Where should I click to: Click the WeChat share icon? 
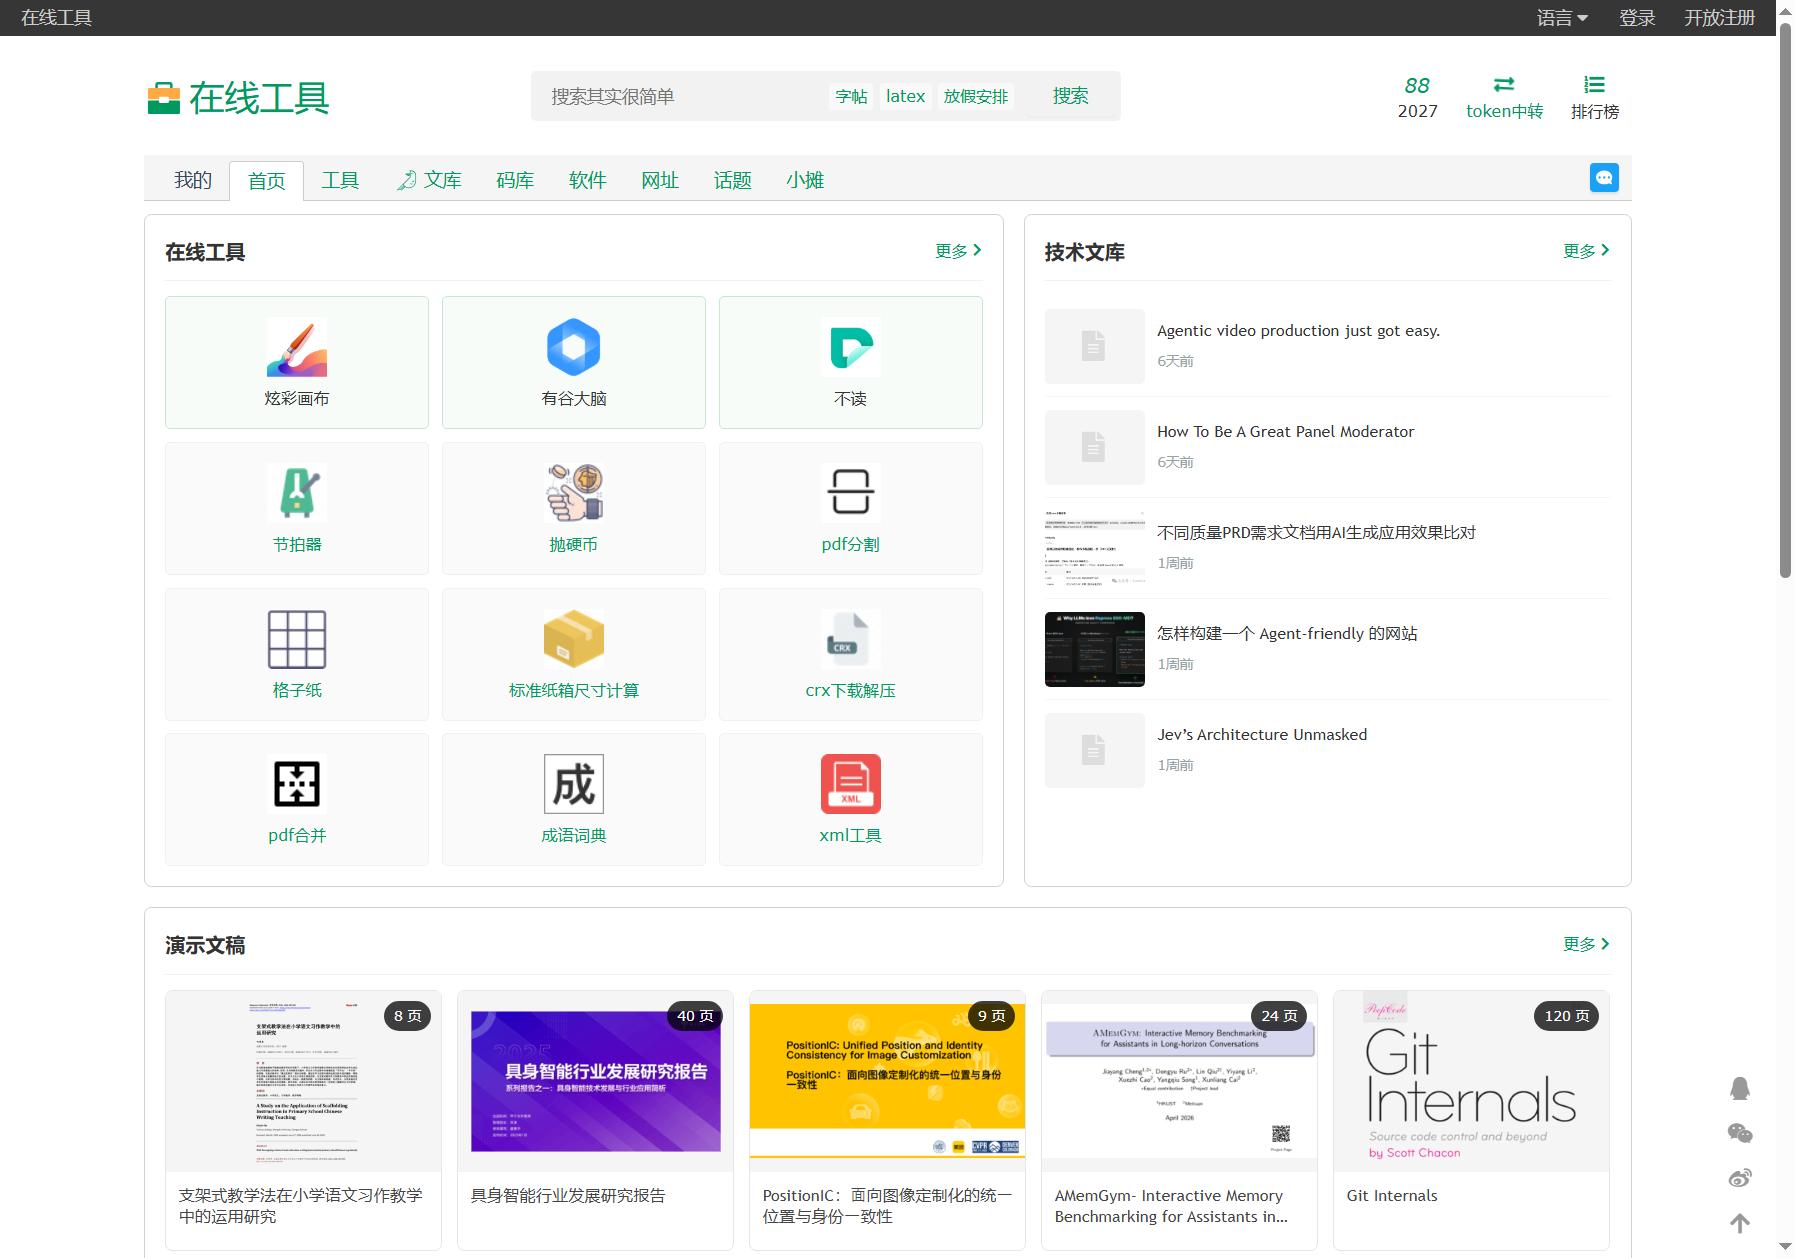point(1740,1133)
